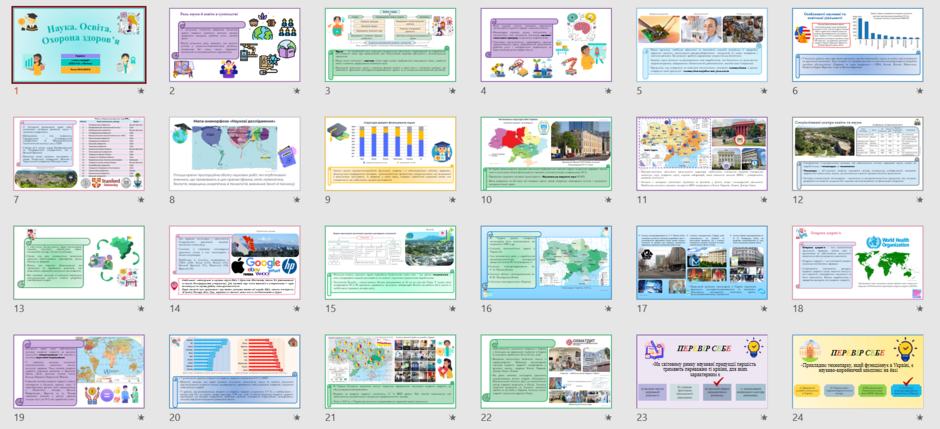
Task: Select slide 16 thumbnail
Action: pos(546,263)
